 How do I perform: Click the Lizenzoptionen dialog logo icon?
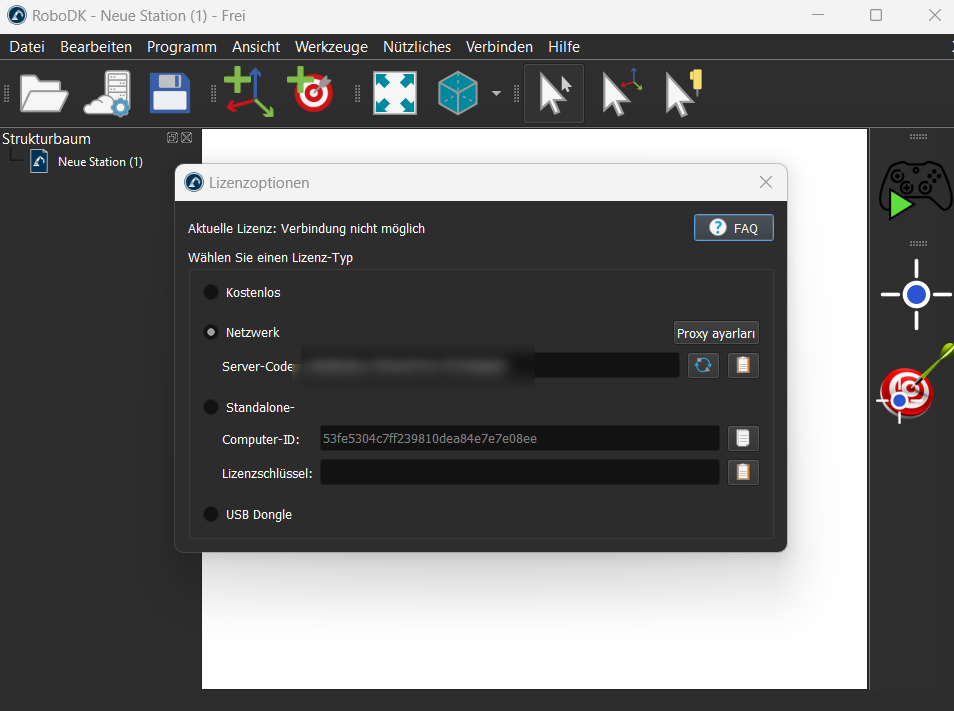click(x=194, y=182)
